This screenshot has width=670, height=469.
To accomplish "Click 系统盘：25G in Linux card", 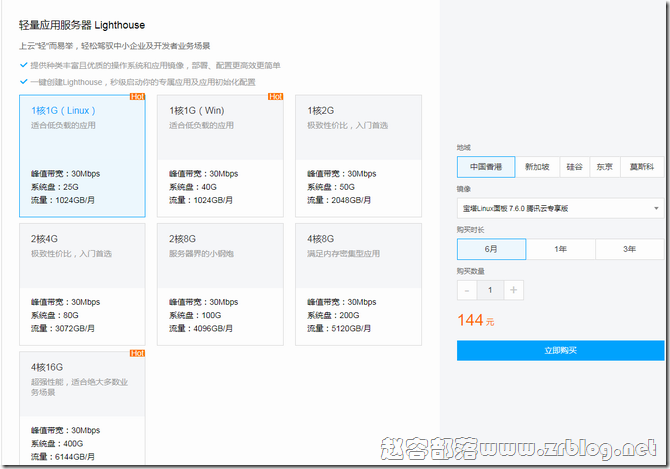I will pos(55,187).
